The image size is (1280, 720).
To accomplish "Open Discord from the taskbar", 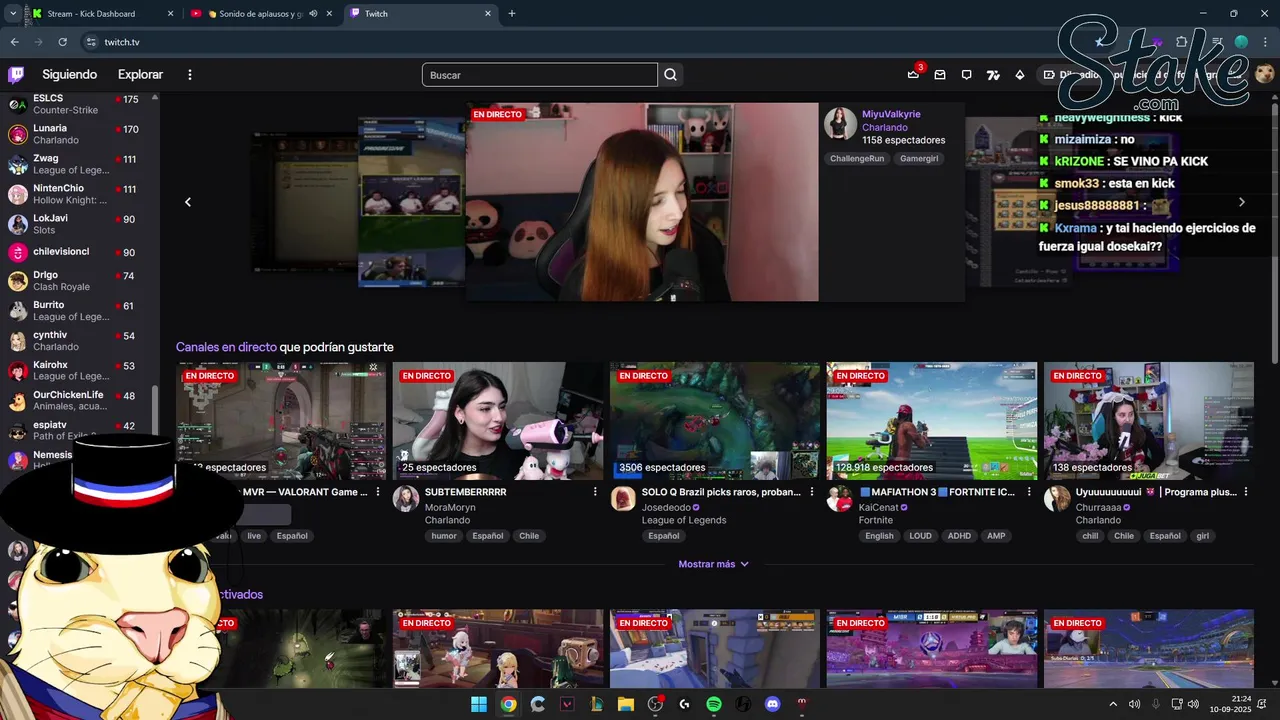I will tap(772, 704).
